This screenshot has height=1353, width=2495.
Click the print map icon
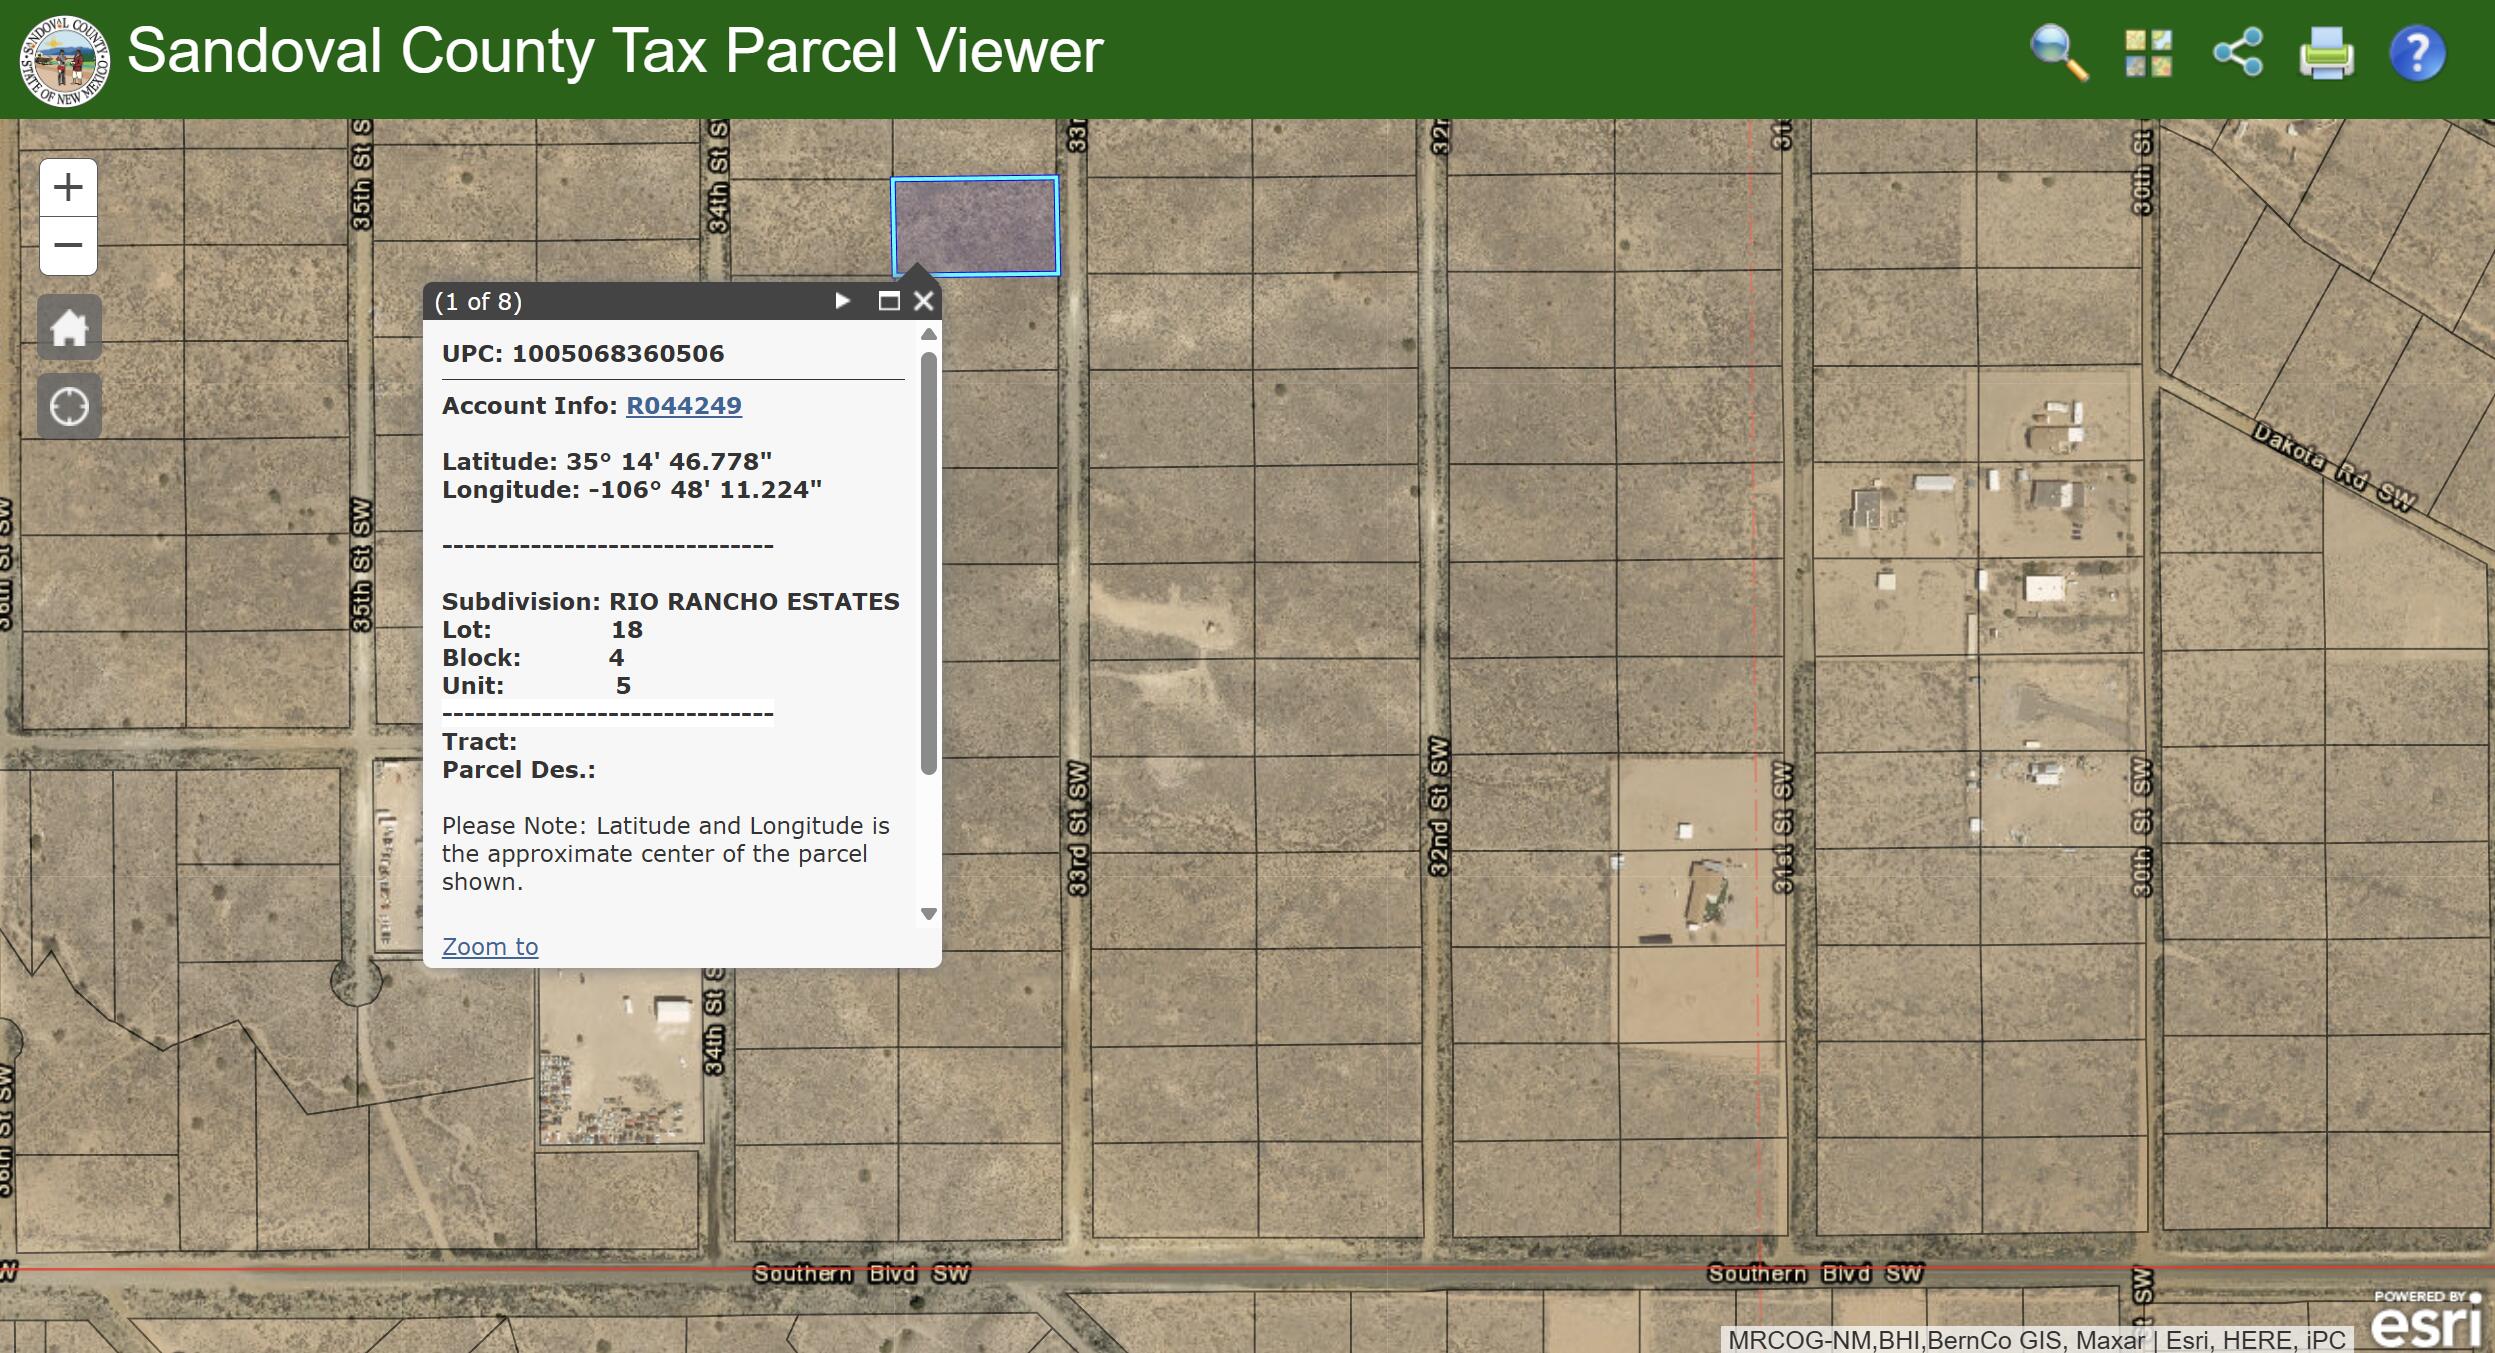tap(2326, 53)
